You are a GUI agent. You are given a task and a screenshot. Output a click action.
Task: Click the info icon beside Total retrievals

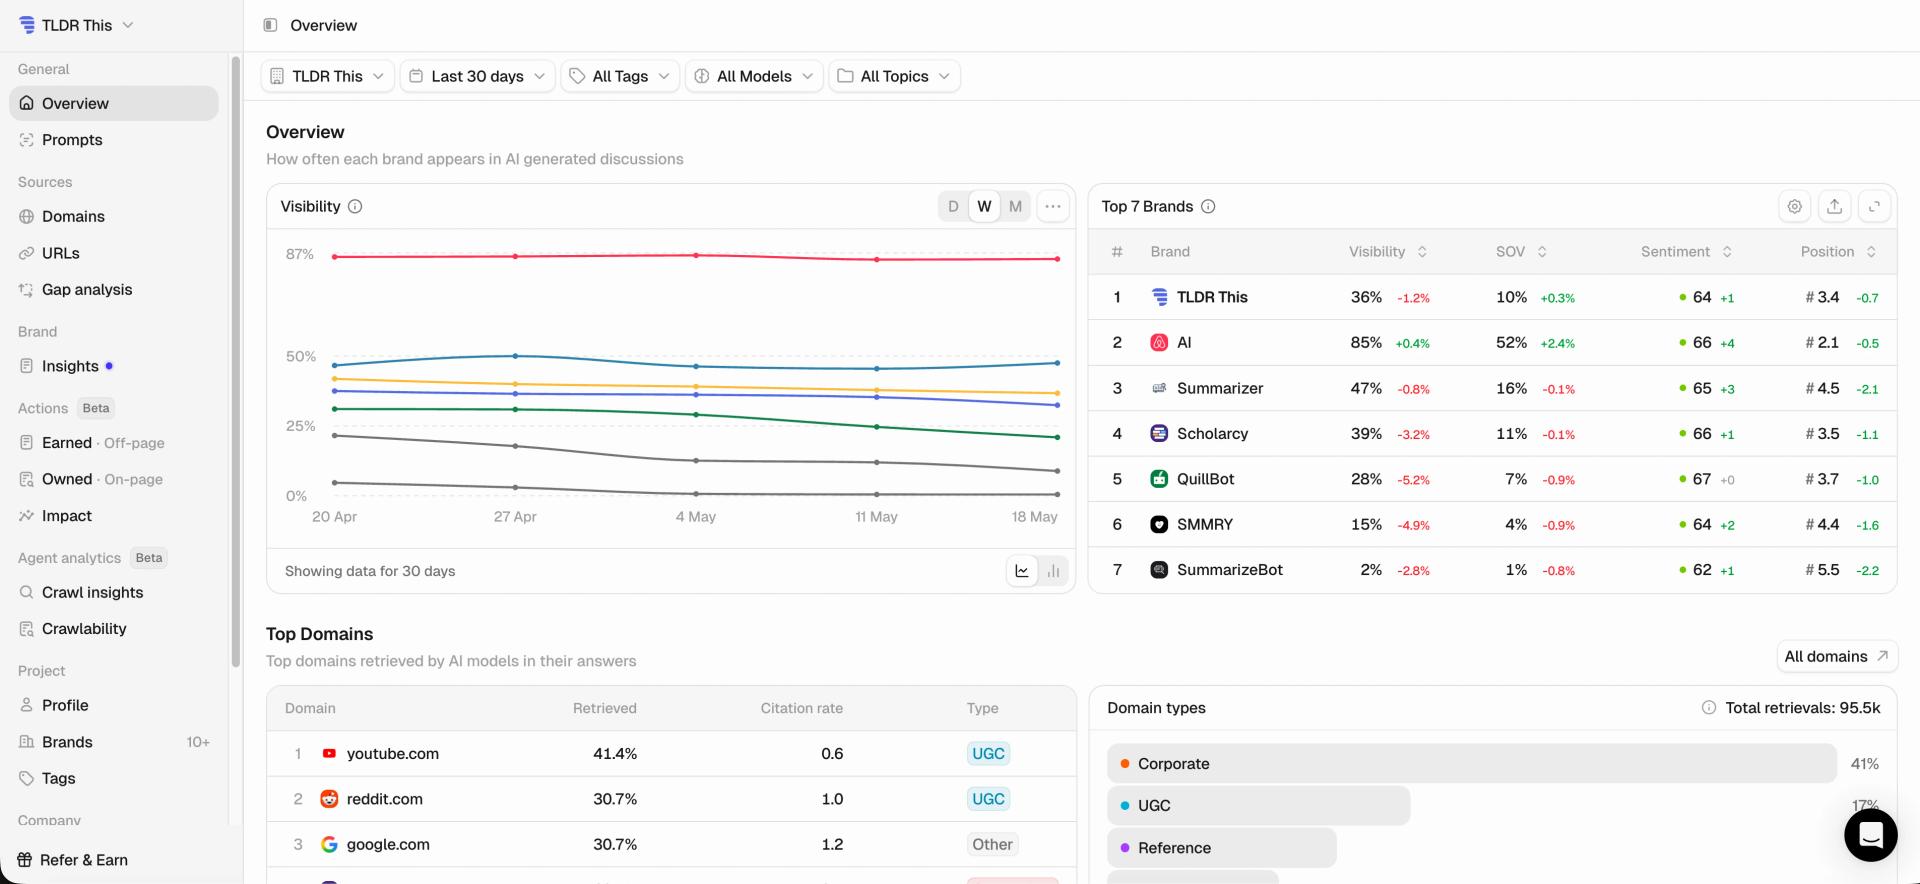pyautogui.click(x=1709, y=707)
